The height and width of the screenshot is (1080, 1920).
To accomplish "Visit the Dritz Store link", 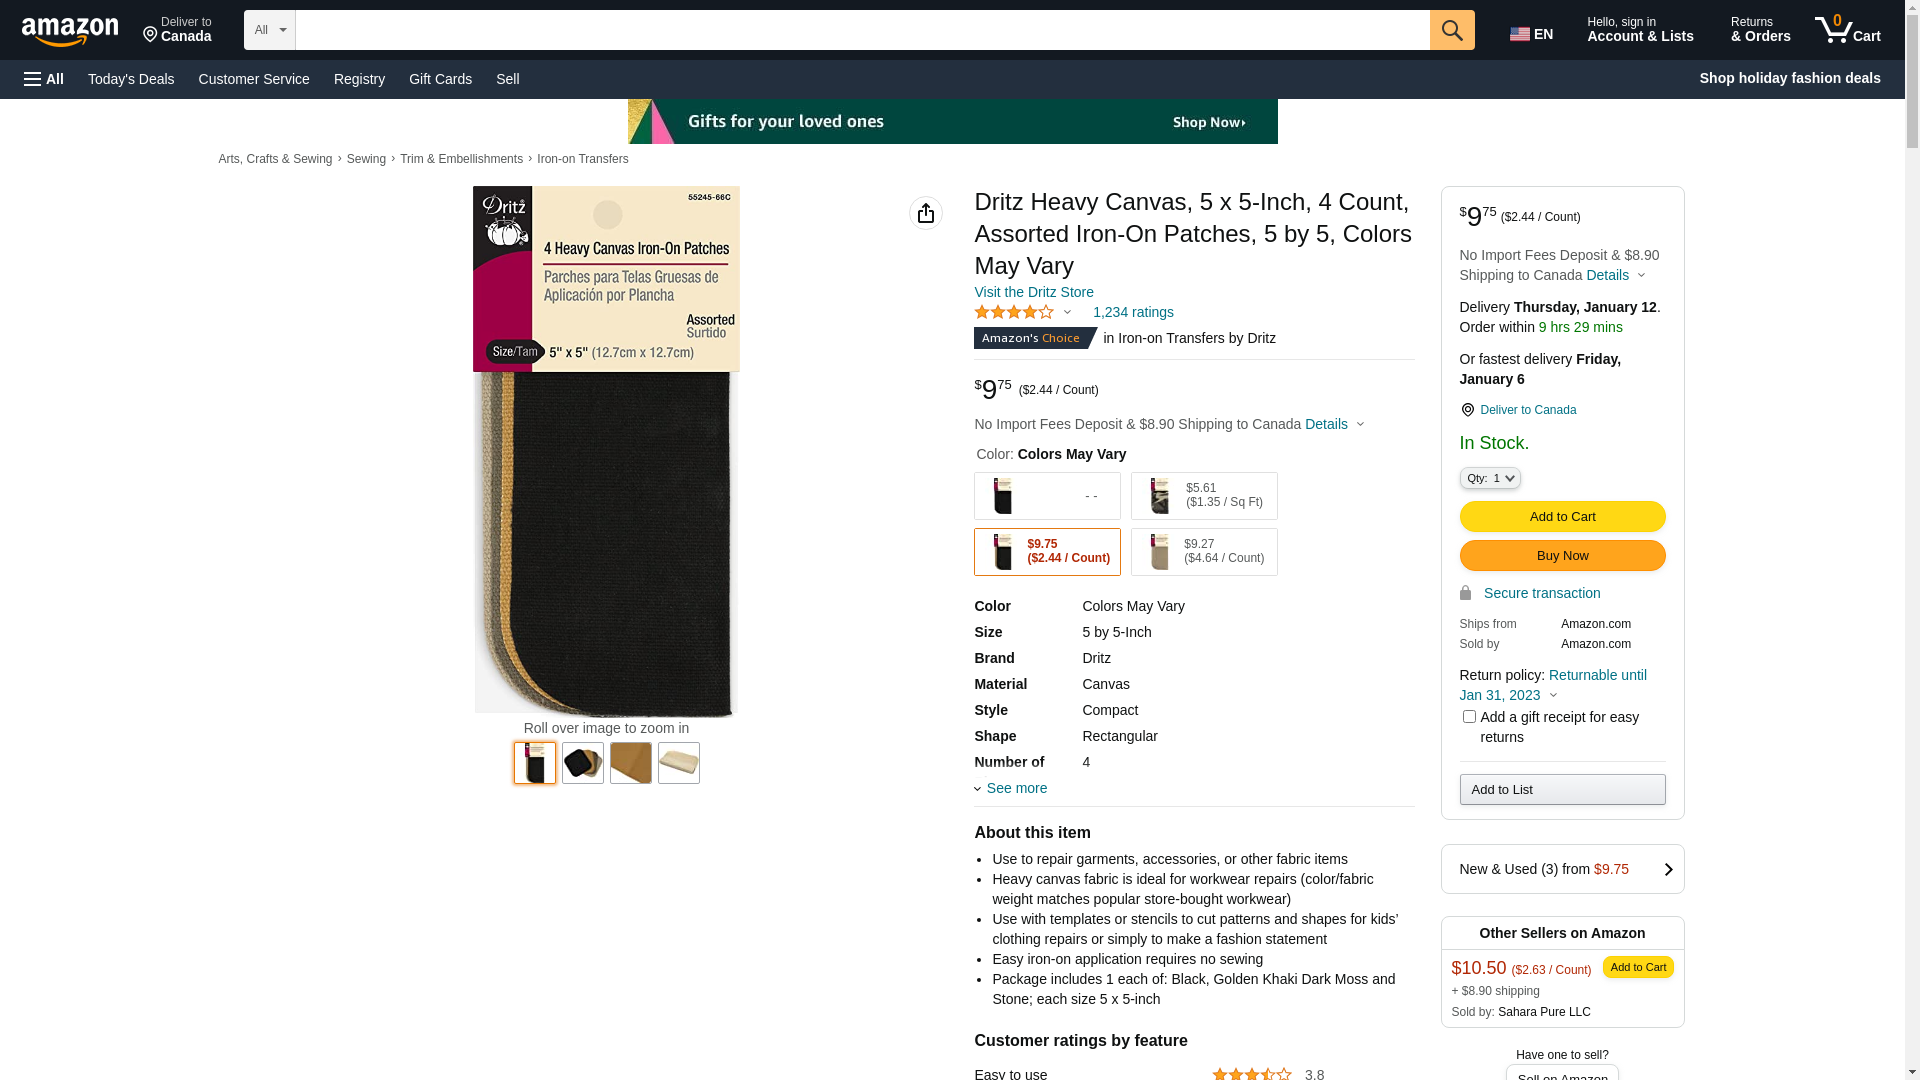I will coord(1034,292).
